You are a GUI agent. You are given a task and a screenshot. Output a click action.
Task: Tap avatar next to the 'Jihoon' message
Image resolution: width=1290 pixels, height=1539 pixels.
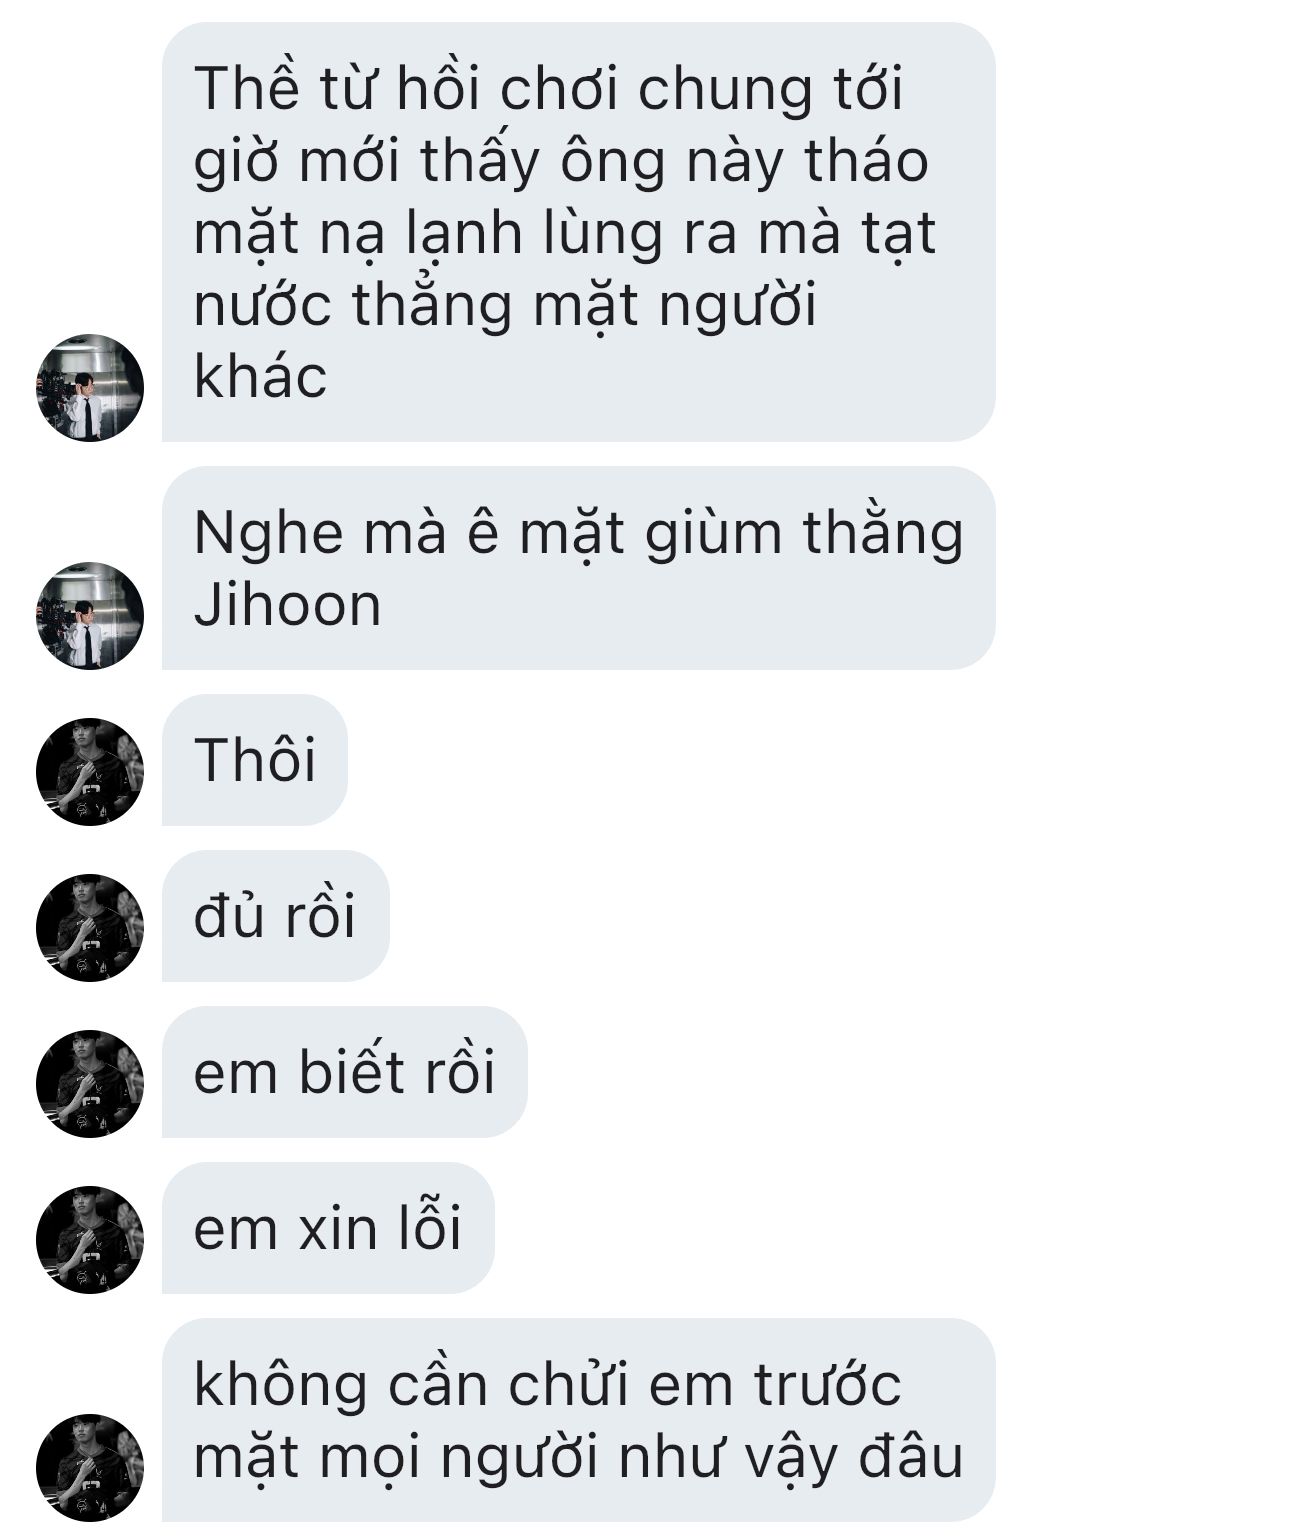[x=89, y=615]
